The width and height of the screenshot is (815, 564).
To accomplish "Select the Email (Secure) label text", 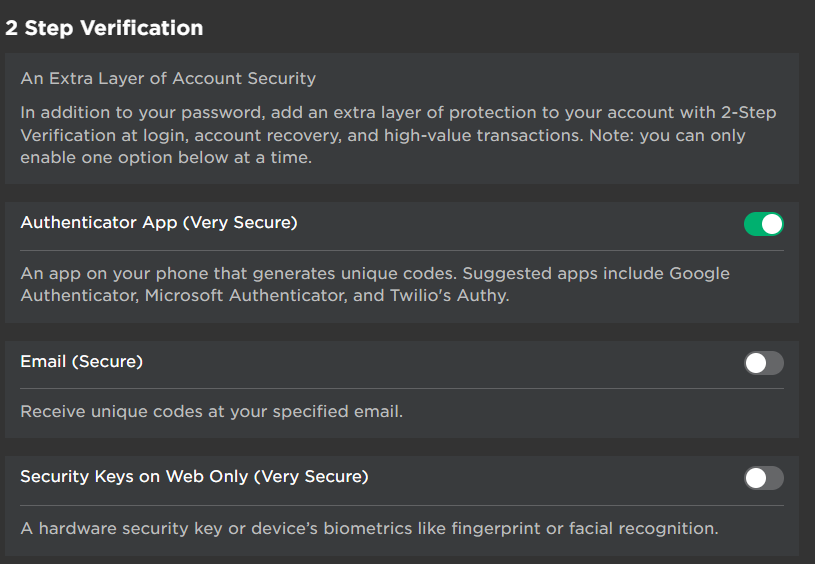I will pos(82,361).
